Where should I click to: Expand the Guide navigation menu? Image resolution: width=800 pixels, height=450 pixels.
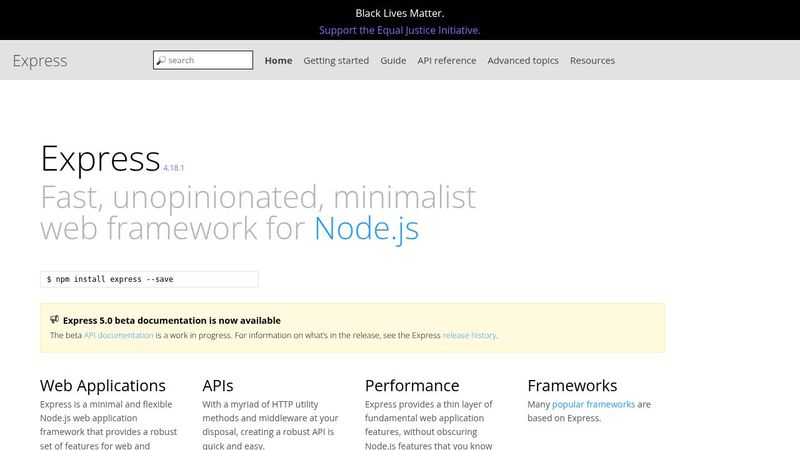(x=393, y=60)
